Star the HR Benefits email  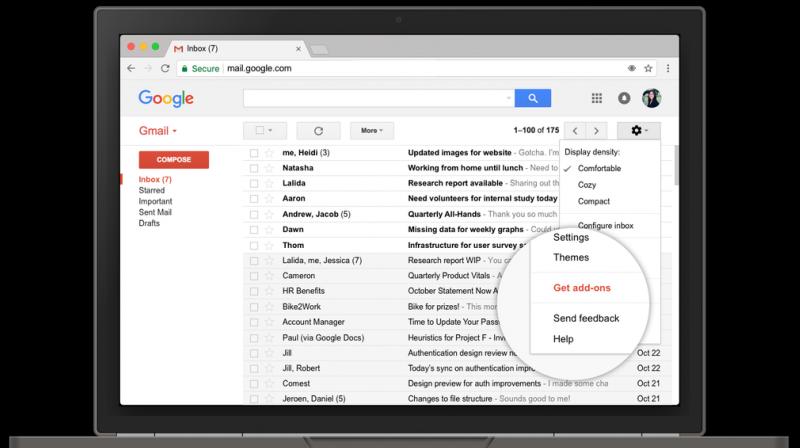[269, 291]
